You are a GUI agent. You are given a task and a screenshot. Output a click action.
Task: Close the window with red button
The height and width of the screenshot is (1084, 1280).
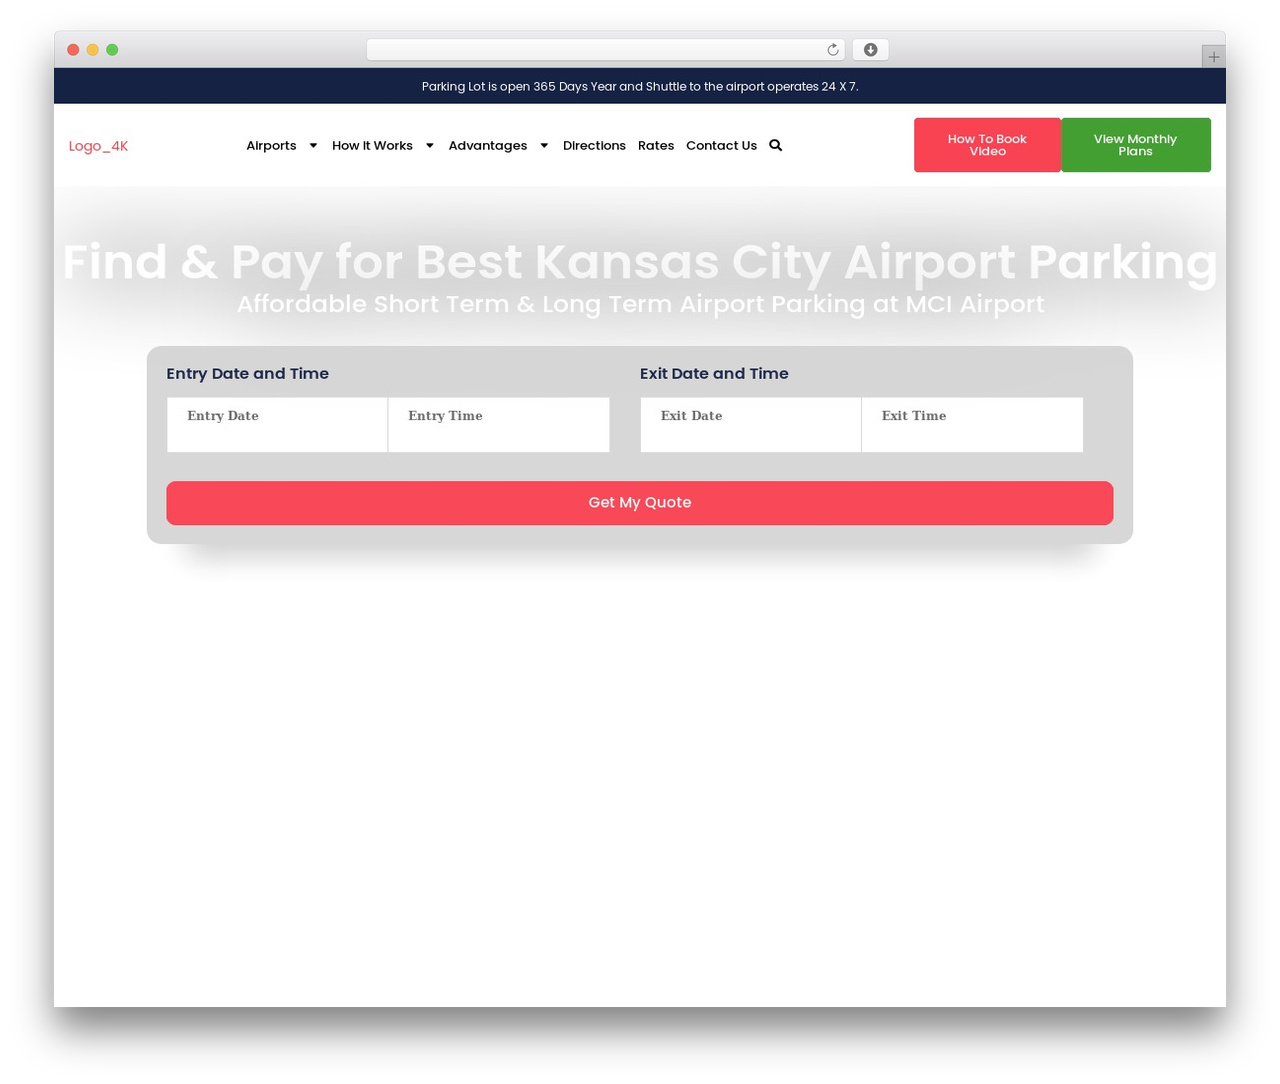click(x=73, y=50)
